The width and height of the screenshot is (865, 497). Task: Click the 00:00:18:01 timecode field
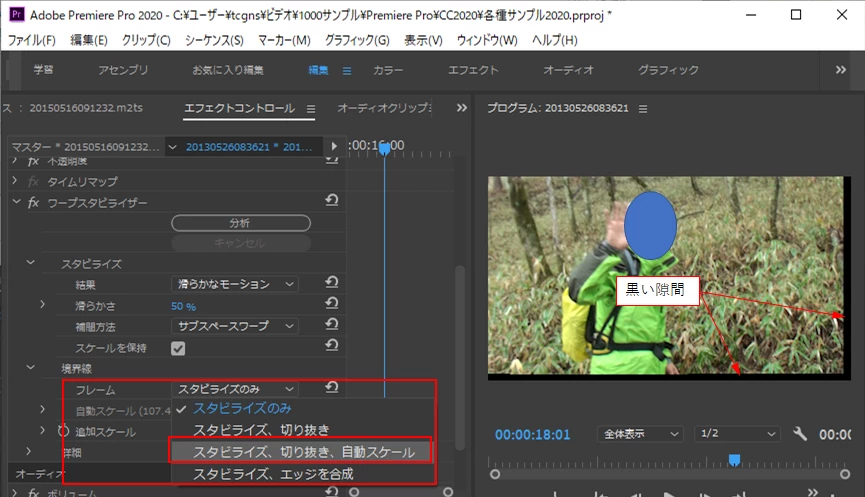click(532, 435)
